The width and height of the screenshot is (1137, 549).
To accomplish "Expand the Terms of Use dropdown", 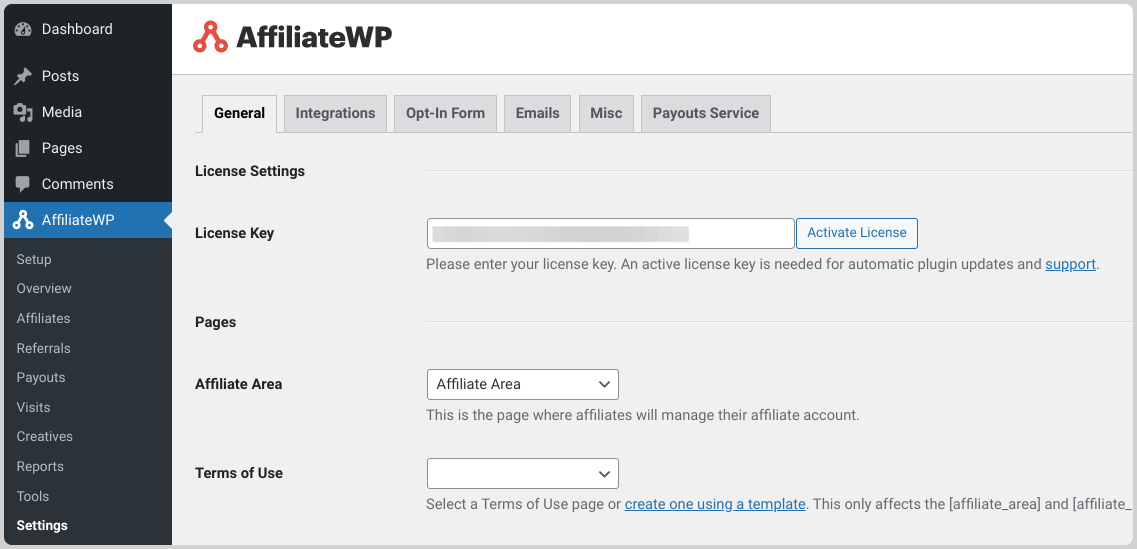I will [x=523, y=473].
